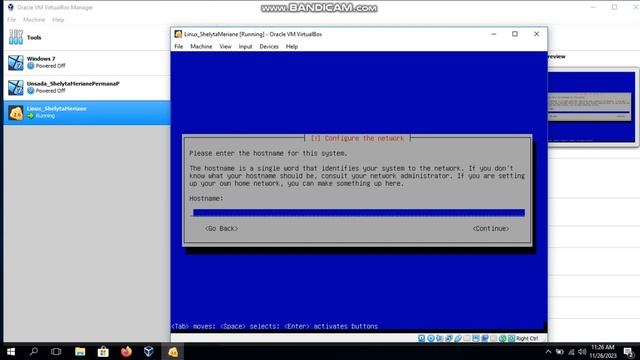Click the battery icon in system tray
The height and width of the screenshot is (360, 640).
point(560,351)
